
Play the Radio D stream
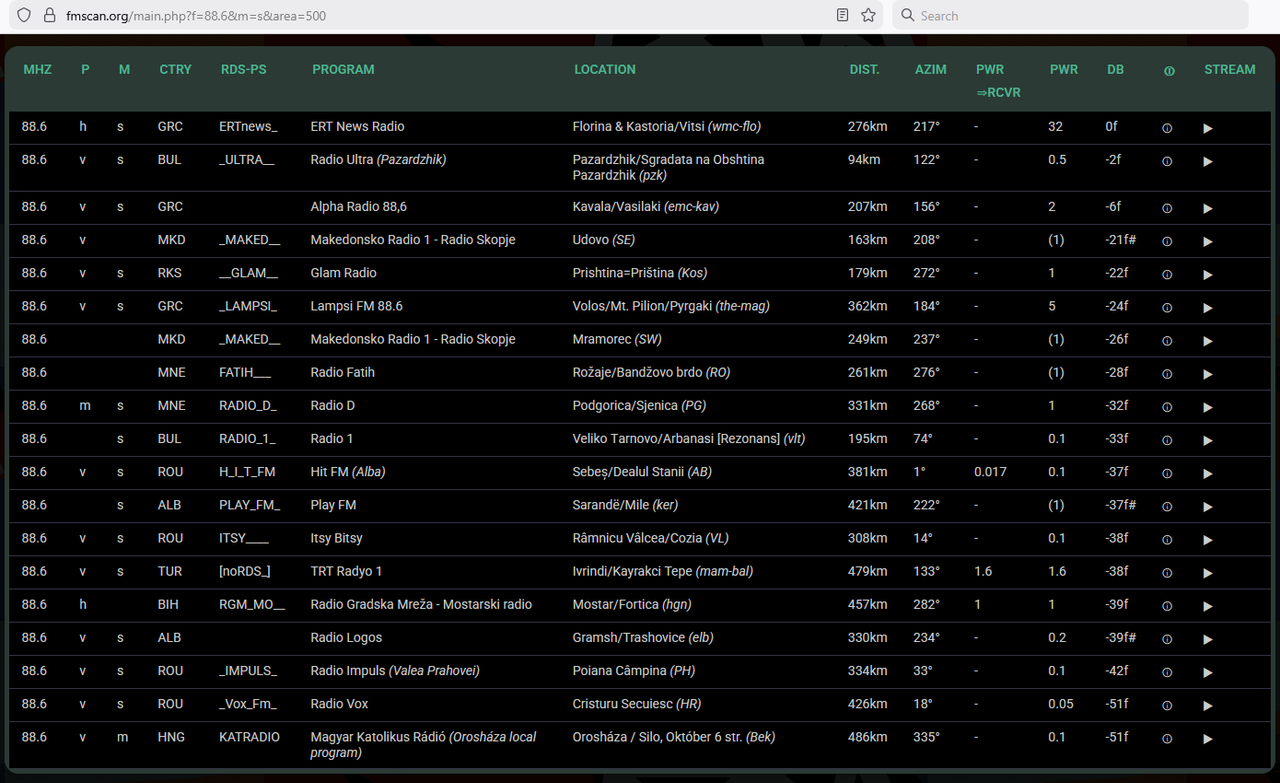coord(1208,408)
